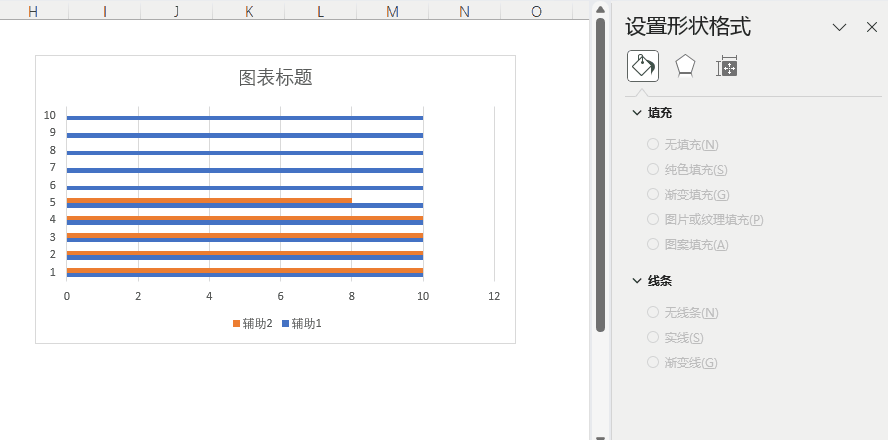Screen dimensions: 888x440
Task: Select column K header
Action: tap(249, 11)
